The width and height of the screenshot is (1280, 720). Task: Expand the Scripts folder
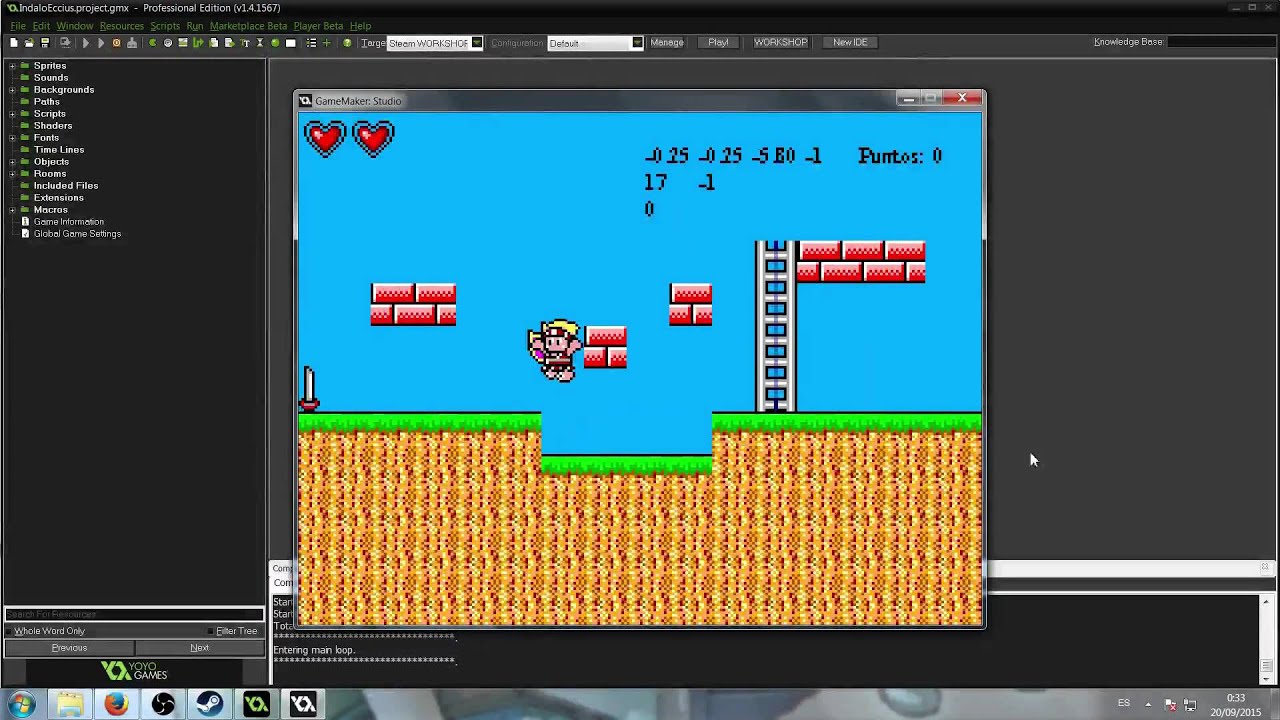click(12, 114)
